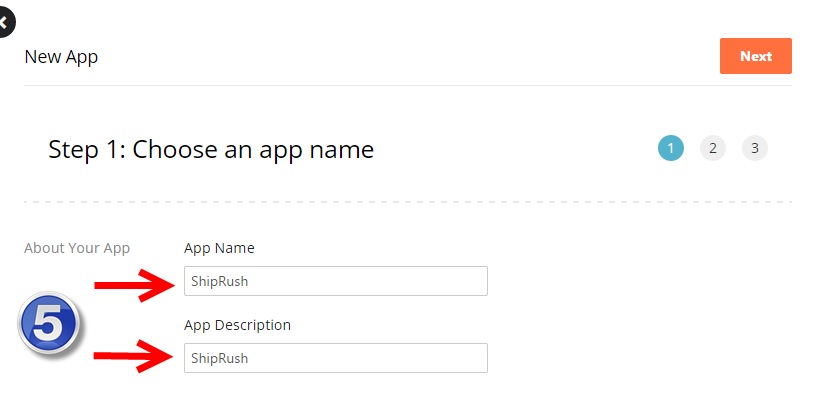816x398 pixels.
Task: Focus the App Description input field
Action: tap(336, 358)
